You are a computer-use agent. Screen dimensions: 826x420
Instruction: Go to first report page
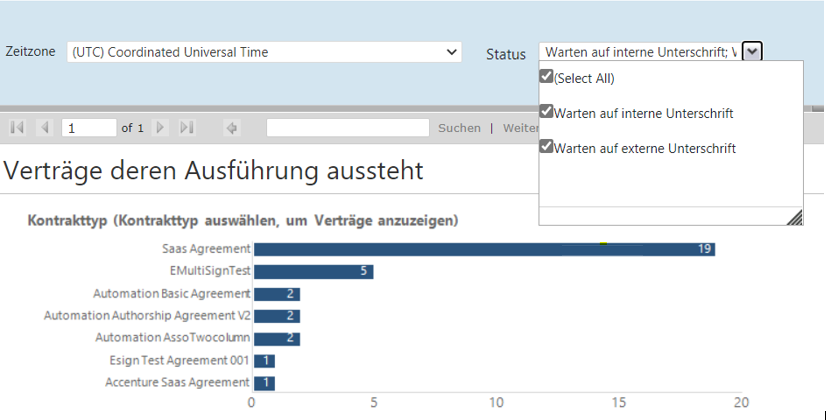click(17, 128)
